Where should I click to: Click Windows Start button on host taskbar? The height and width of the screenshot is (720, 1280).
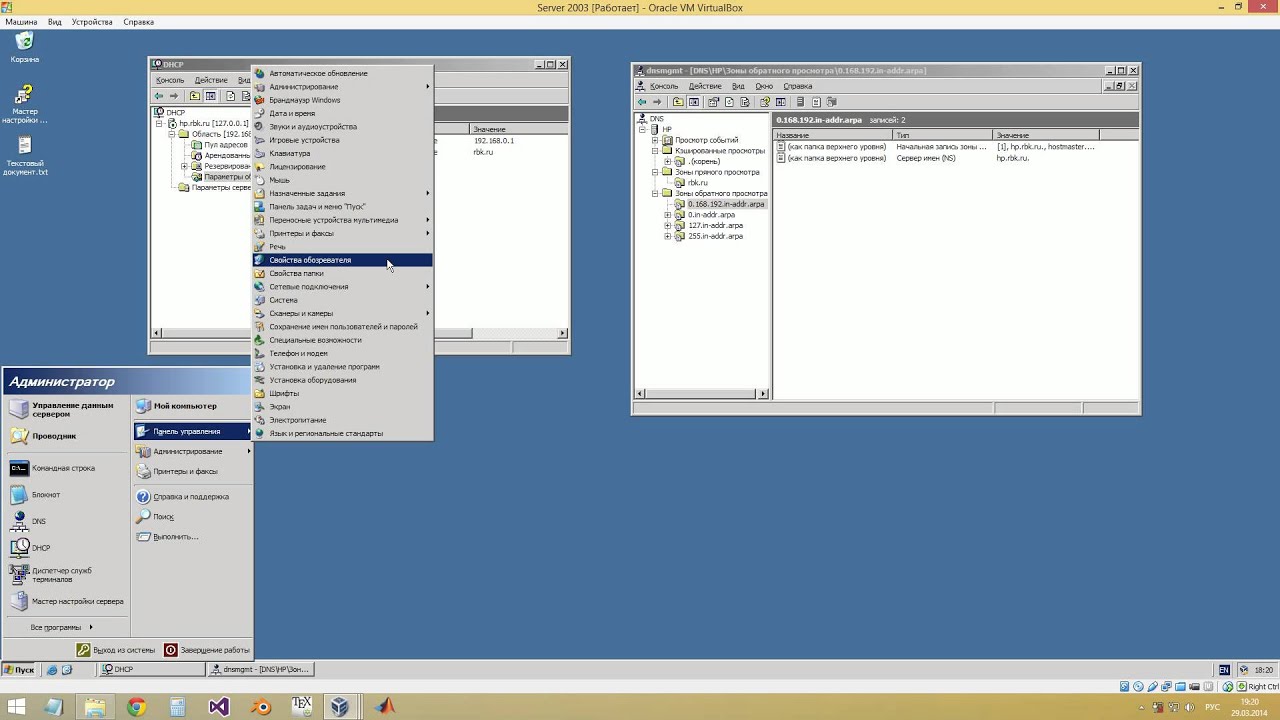[x=16, y=706]
